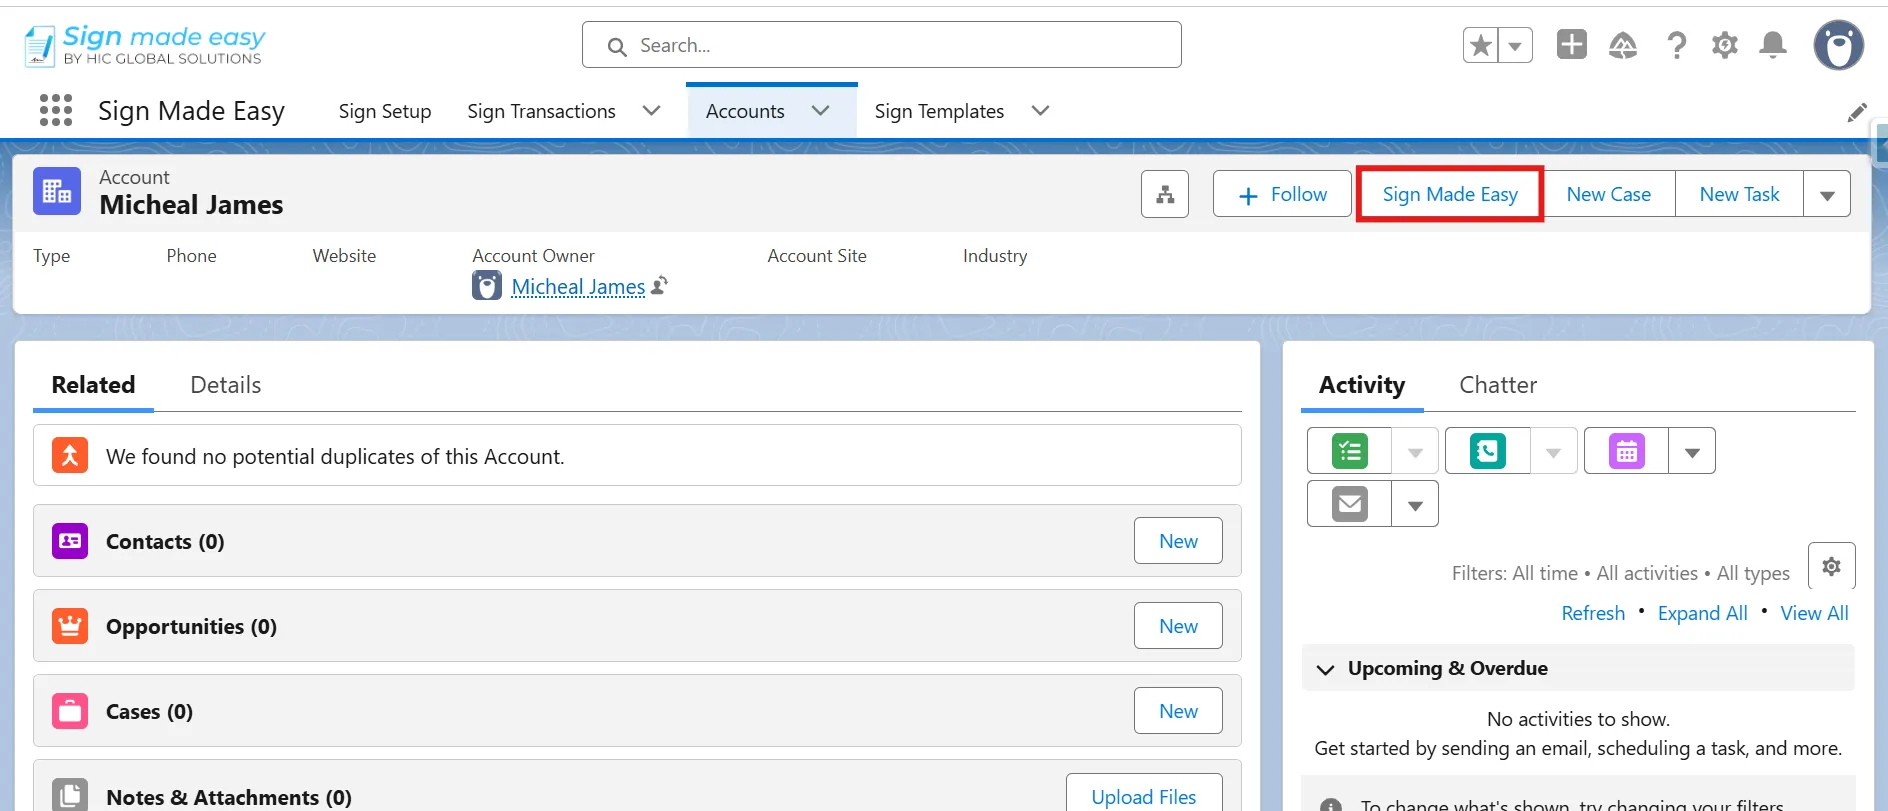Open the global actions plus icon
The height and width of the screenshot is (811, 1888).
(x=1572, y=44)
